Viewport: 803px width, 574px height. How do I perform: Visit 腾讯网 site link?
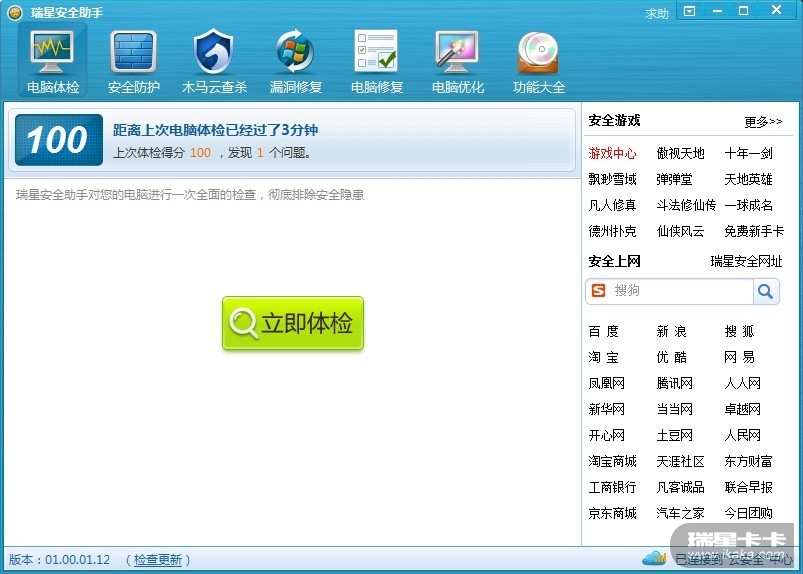[674, 383]
